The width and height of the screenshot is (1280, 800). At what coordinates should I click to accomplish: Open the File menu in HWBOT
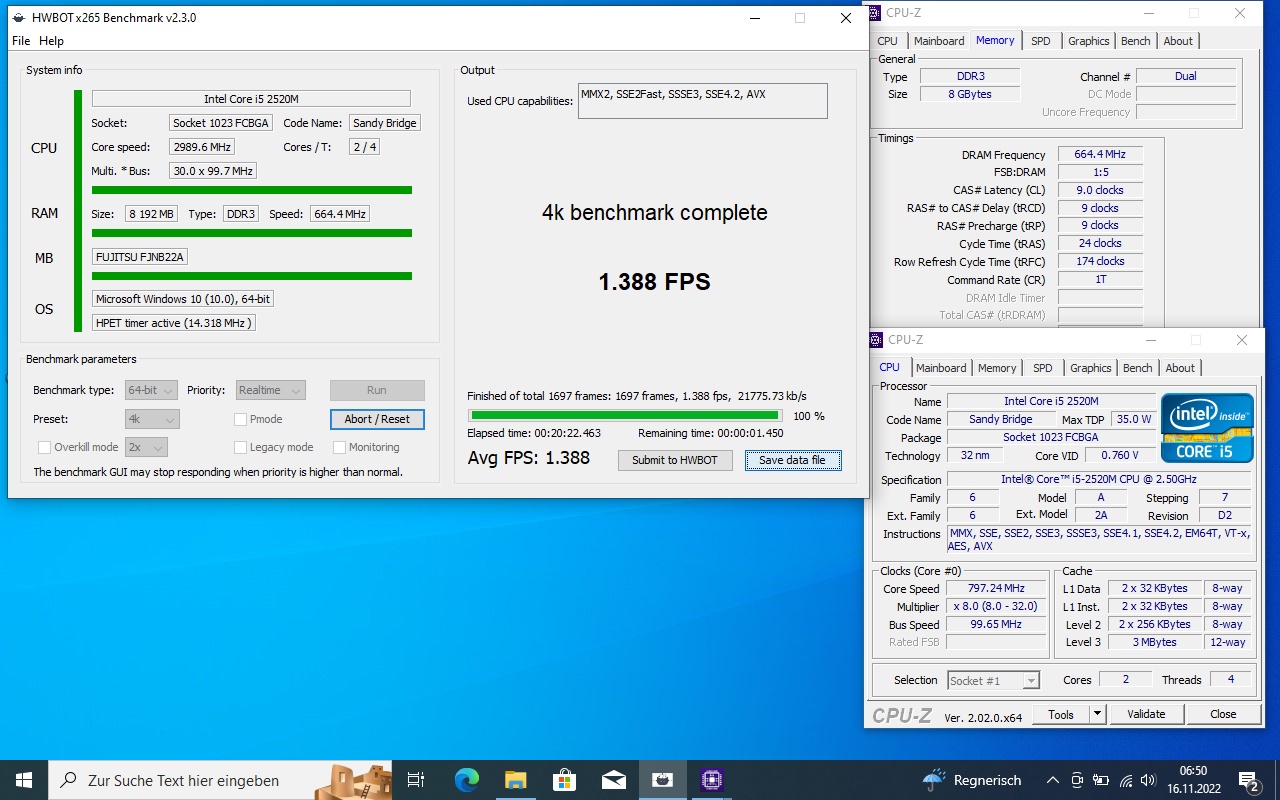click(21, 41)
